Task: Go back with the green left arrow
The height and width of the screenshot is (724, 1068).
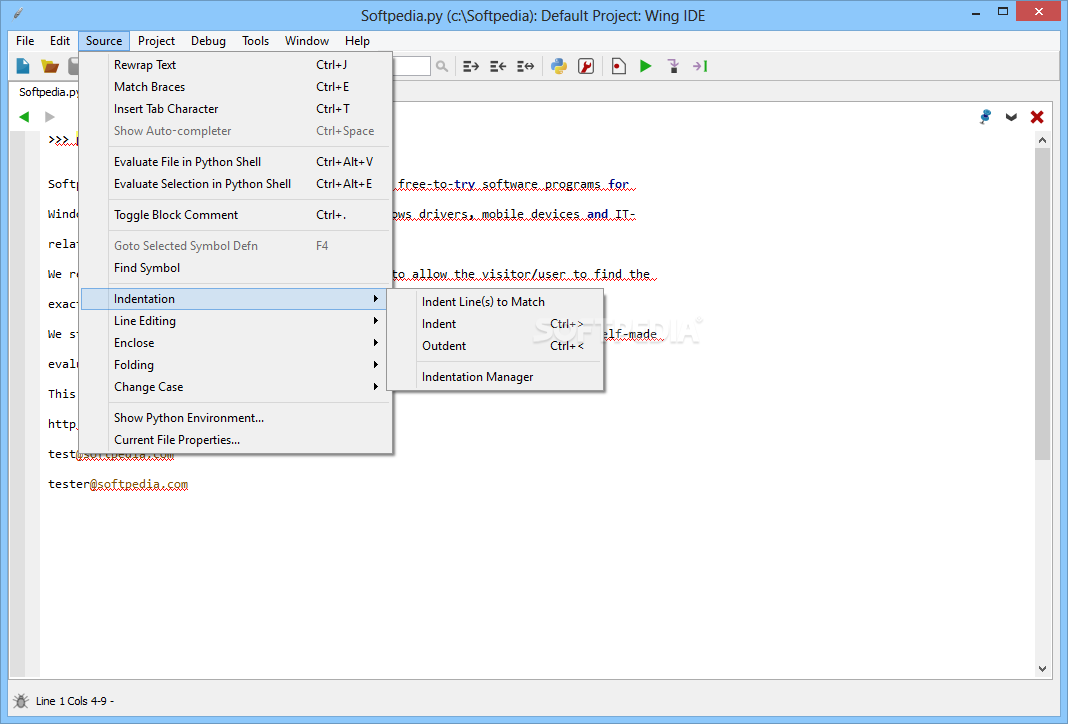Action: pyautogui.click(x=25, y=116)
